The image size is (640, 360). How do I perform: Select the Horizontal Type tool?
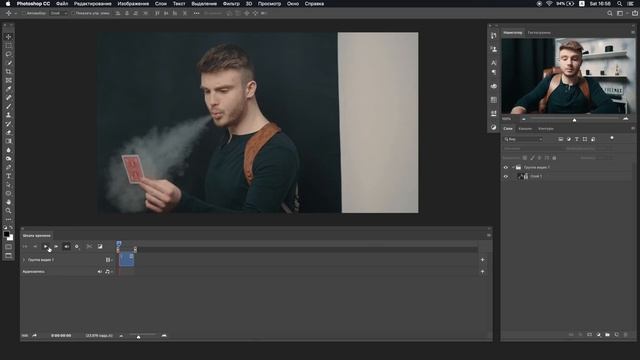9,176
